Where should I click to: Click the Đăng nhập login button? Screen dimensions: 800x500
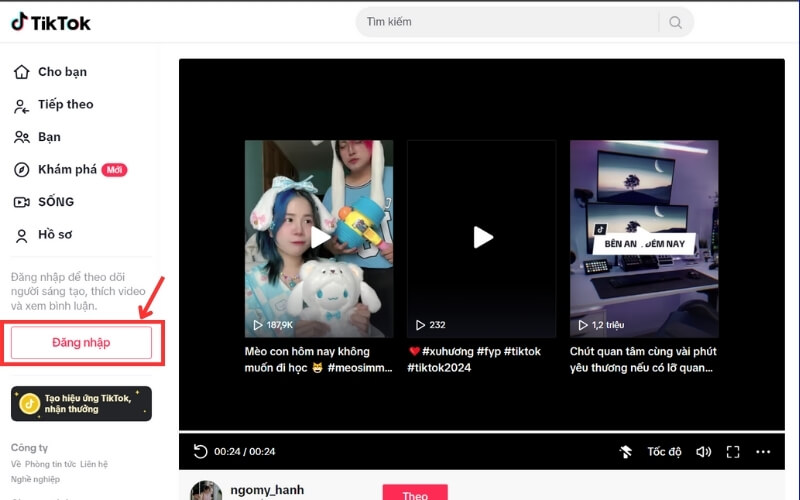(x=81, y=342)
